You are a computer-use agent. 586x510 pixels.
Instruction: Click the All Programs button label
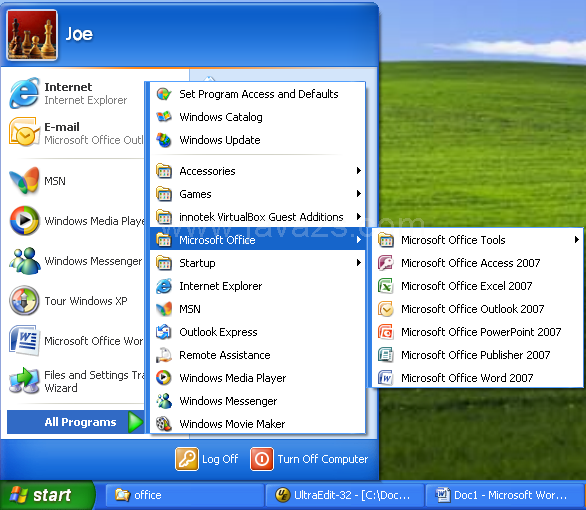pos(80,422)
